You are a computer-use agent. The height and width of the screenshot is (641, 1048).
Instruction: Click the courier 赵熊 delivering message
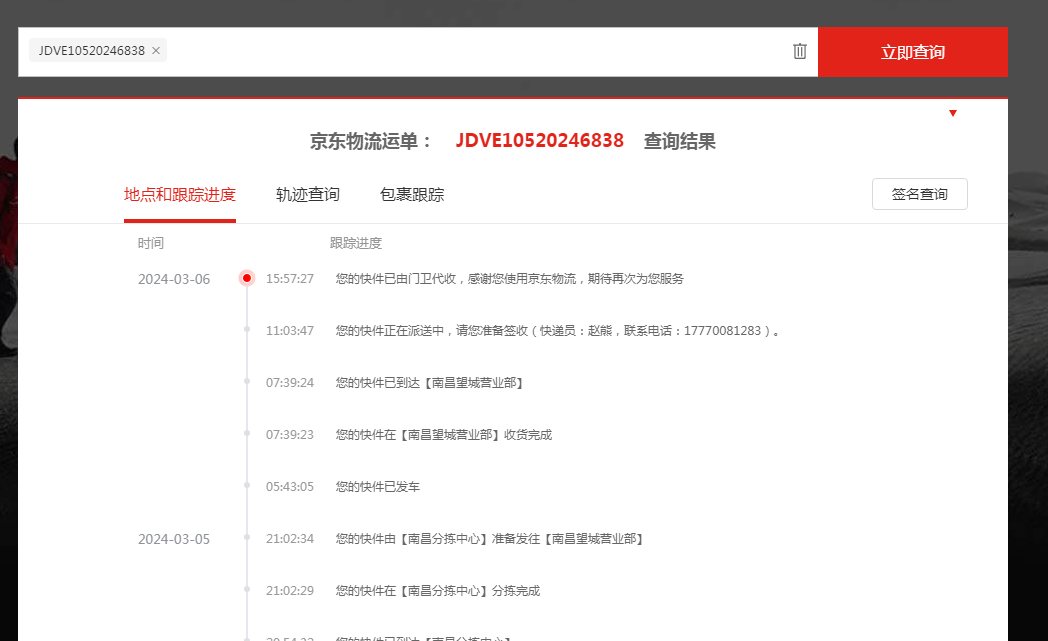tap(558, 331)
